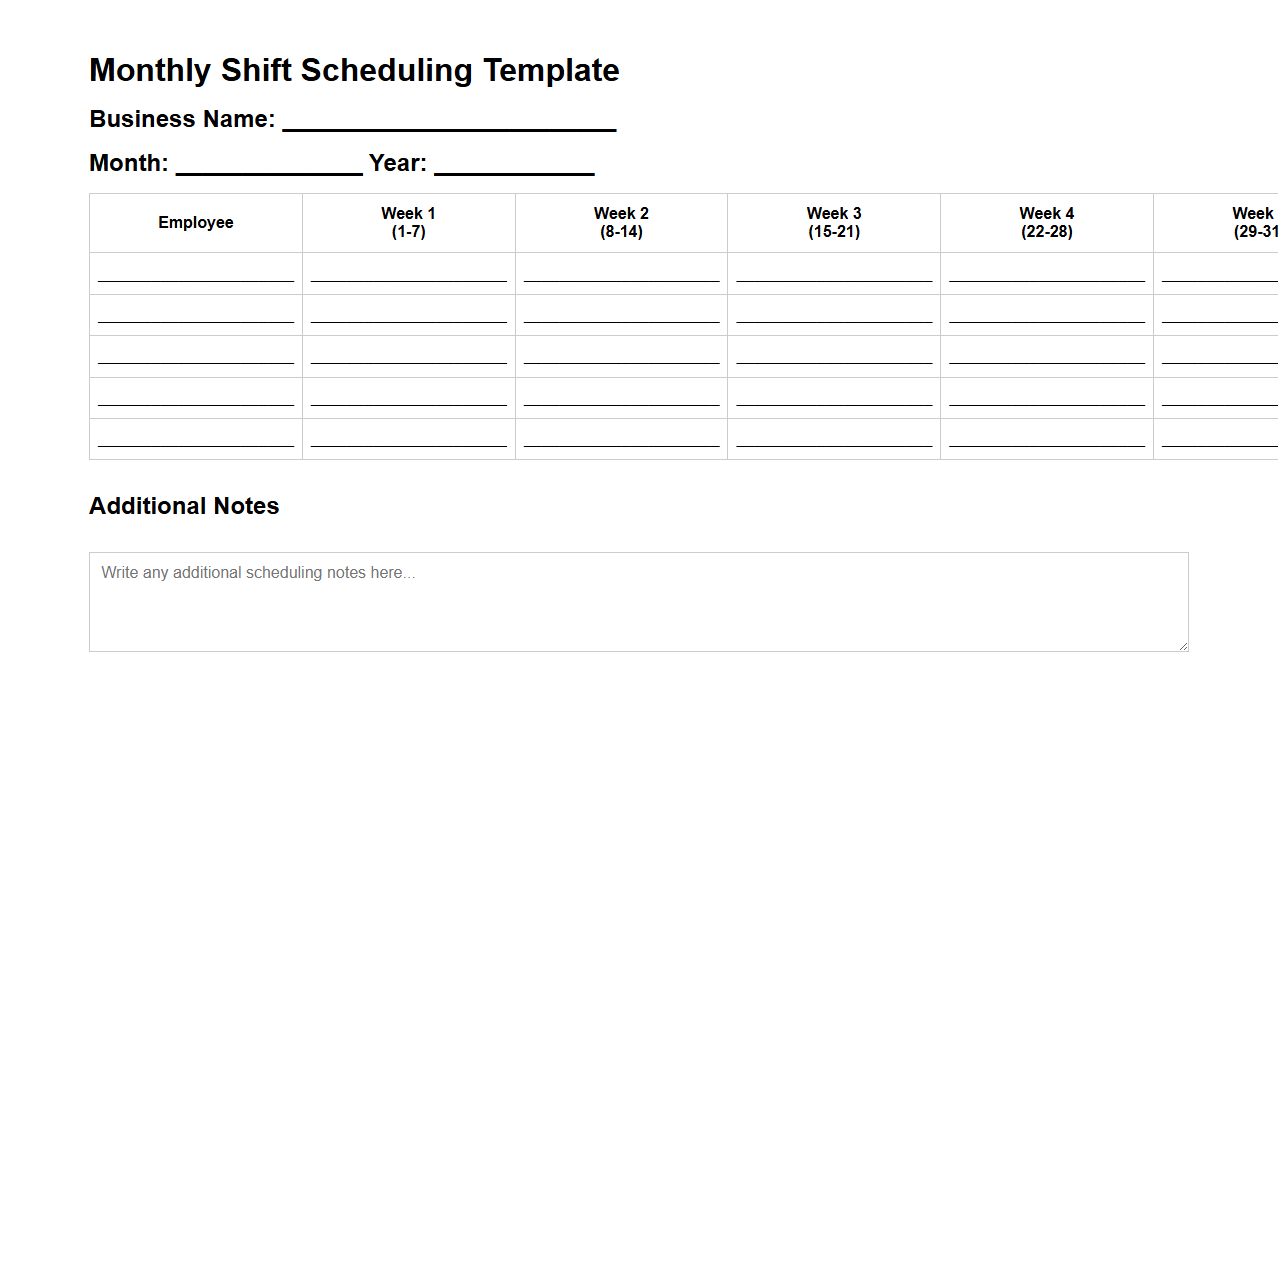Click the second Week 3 cell line

(x=834, y=324)
